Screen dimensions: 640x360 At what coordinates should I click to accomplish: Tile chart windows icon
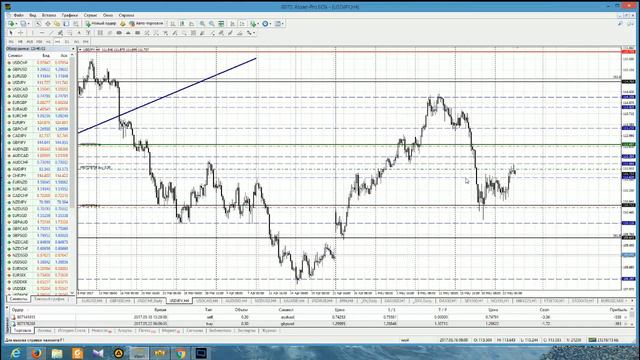(x=221, y=24)
